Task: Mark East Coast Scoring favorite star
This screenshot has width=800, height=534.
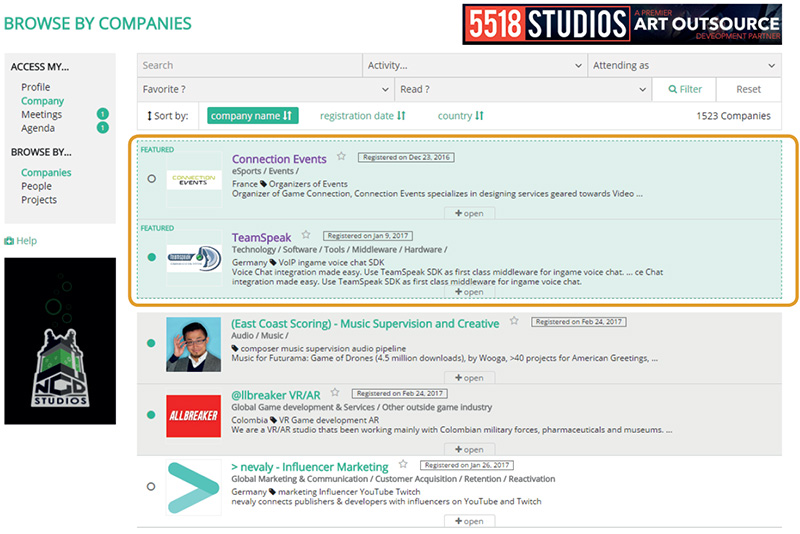Action: click(514, 321)
